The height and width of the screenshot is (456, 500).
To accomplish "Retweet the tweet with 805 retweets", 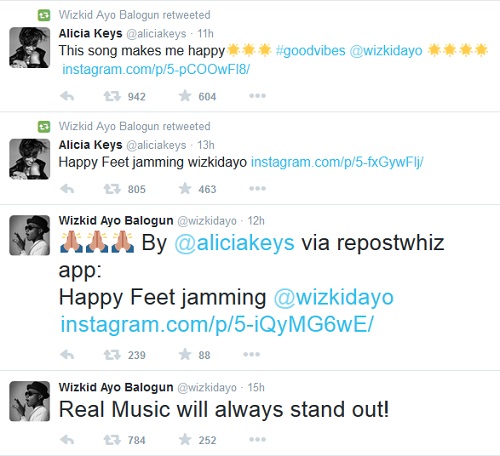I will coord(112,189).
